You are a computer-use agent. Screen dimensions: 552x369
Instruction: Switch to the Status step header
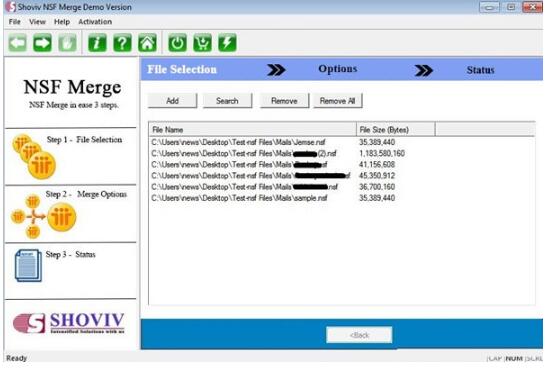481,70
